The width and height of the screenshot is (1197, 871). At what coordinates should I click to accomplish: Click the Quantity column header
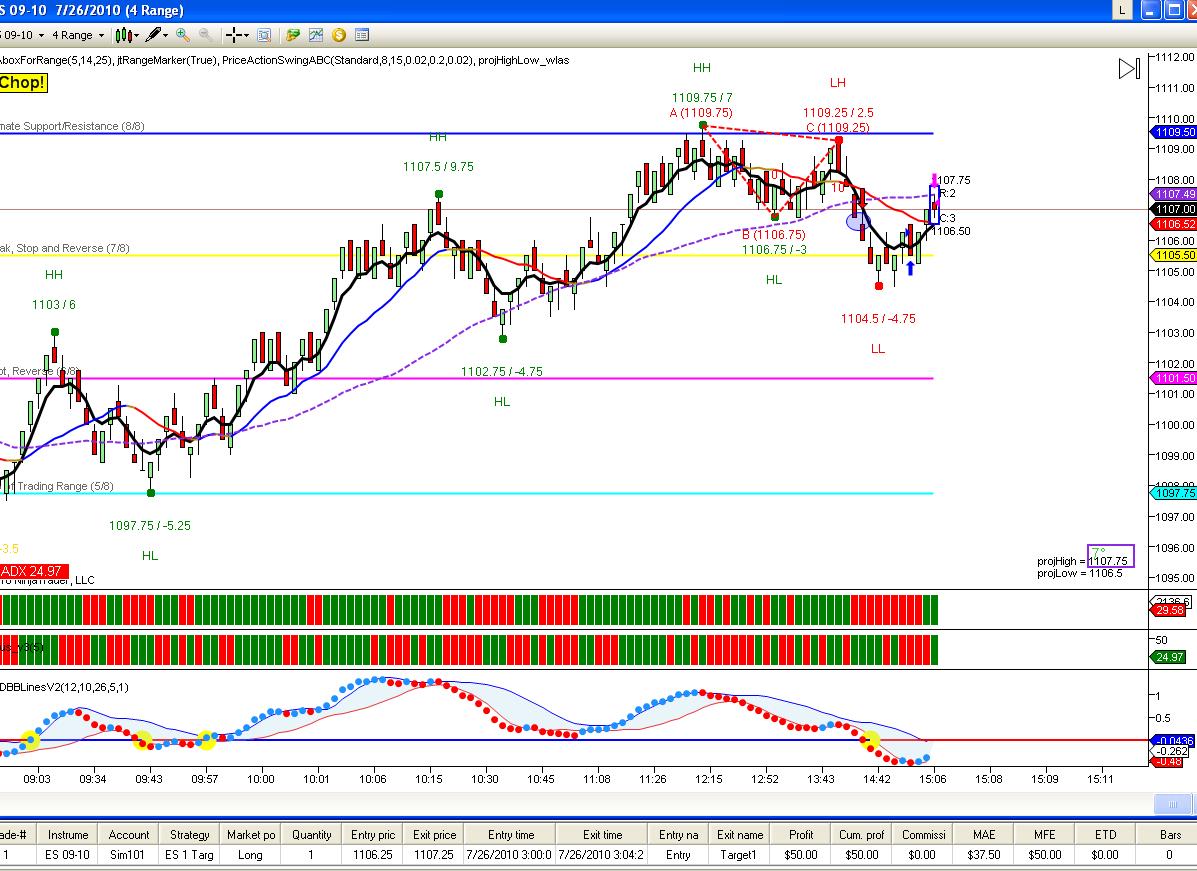[311, 834]
